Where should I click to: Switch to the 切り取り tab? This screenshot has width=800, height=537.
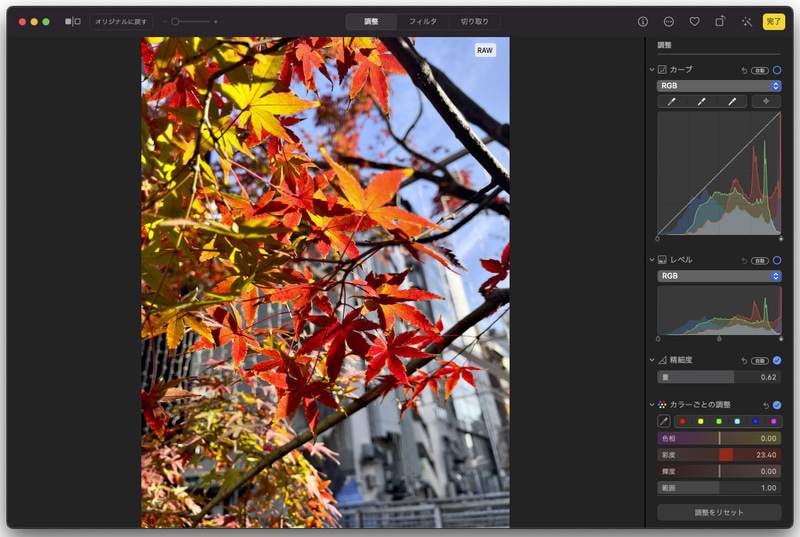(474, 21)
